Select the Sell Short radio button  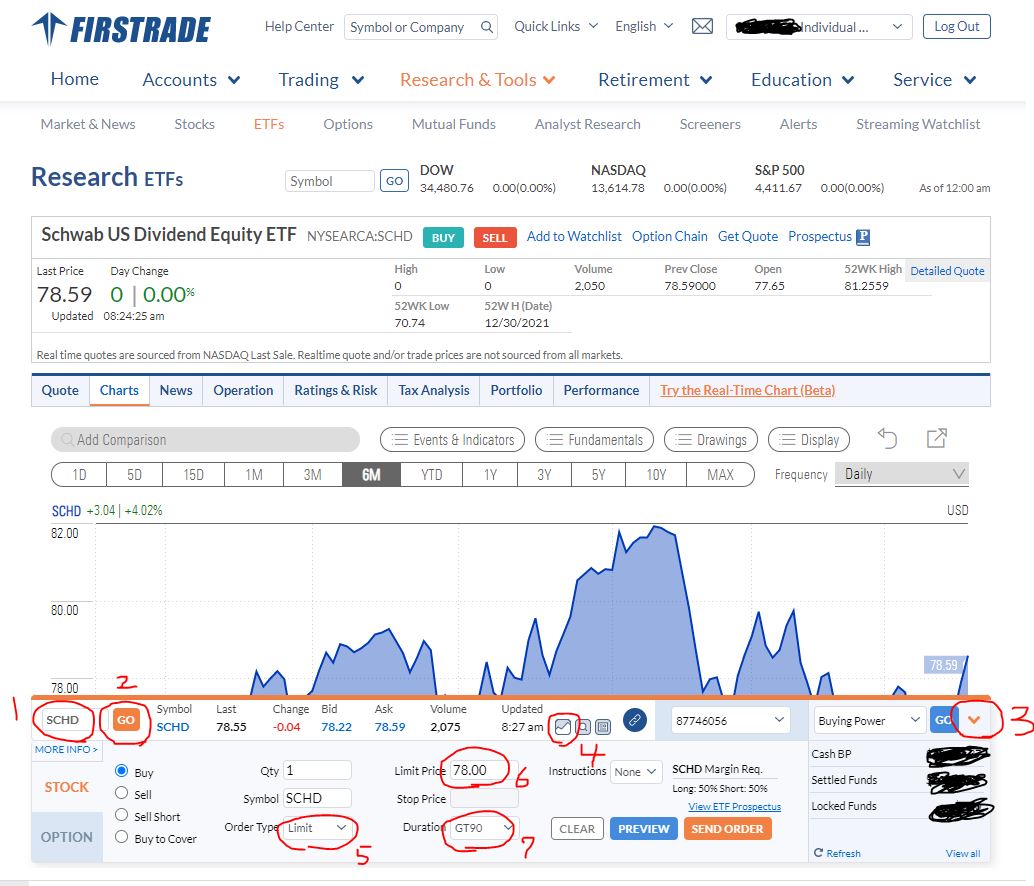click(x=121, y=815)
